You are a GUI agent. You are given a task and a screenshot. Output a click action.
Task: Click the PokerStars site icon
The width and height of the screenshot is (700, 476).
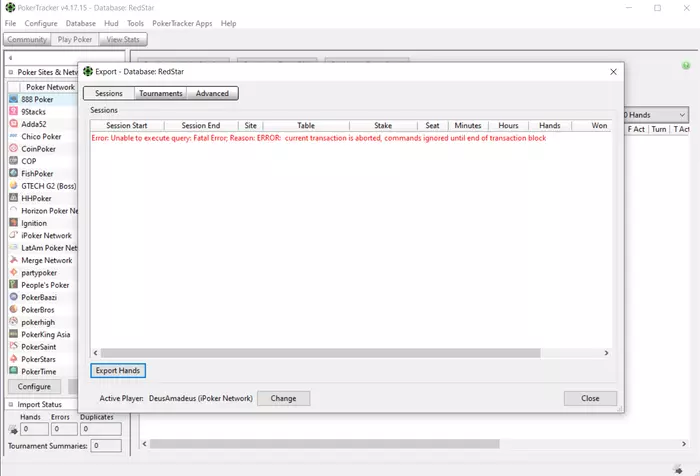(14, 359)
